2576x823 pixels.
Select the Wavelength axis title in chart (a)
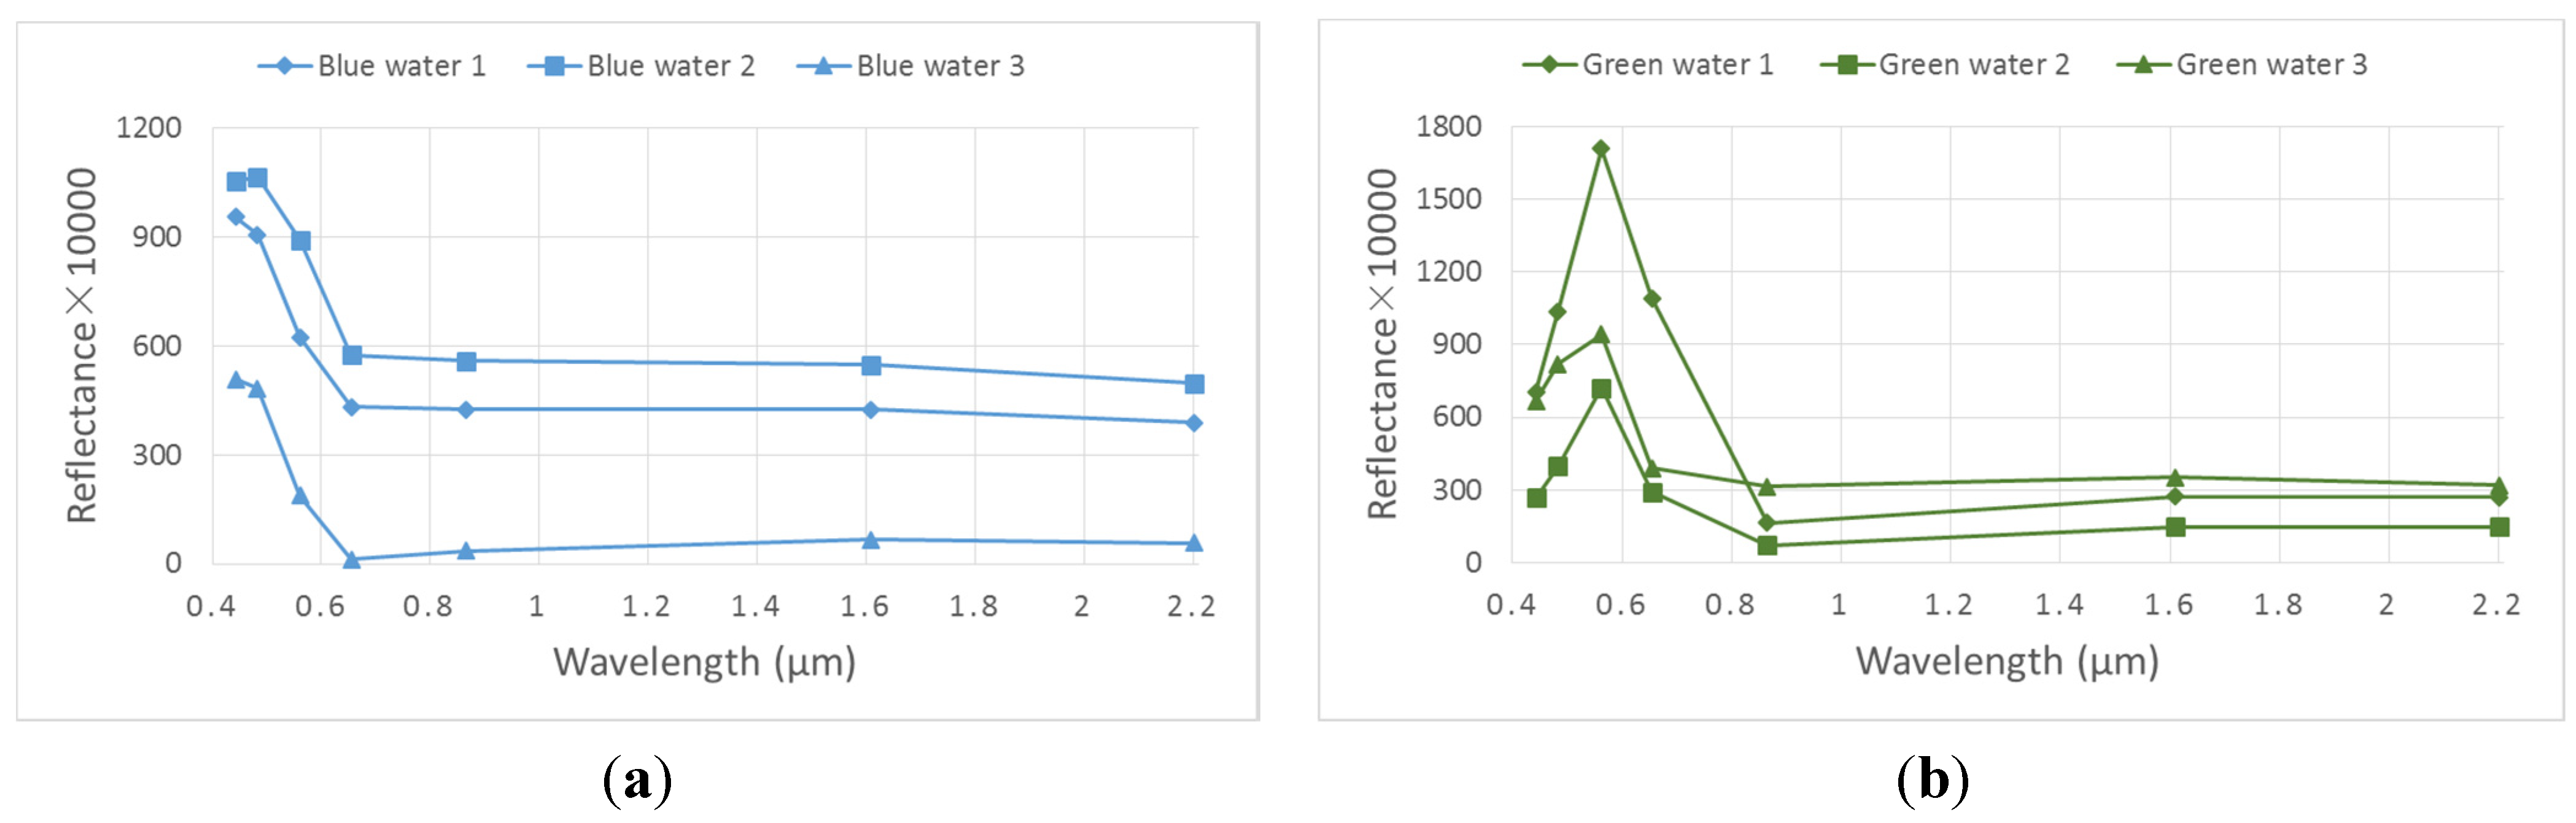pos(705,662)
